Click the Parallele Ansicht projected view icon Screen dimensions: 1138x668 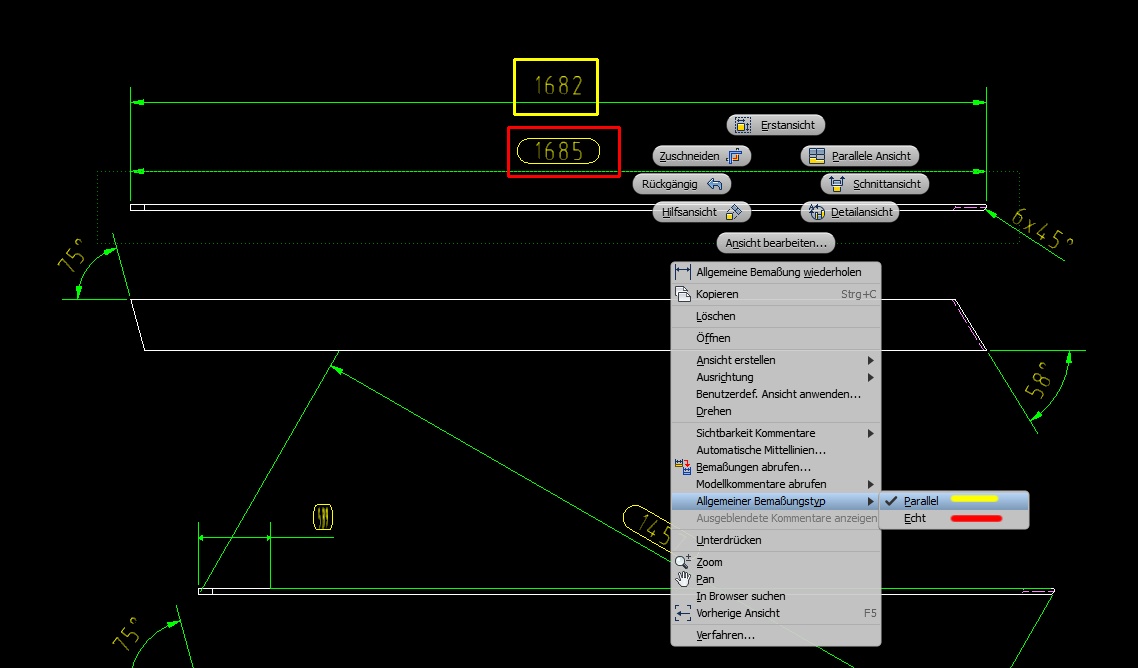[x=817, y=156]
